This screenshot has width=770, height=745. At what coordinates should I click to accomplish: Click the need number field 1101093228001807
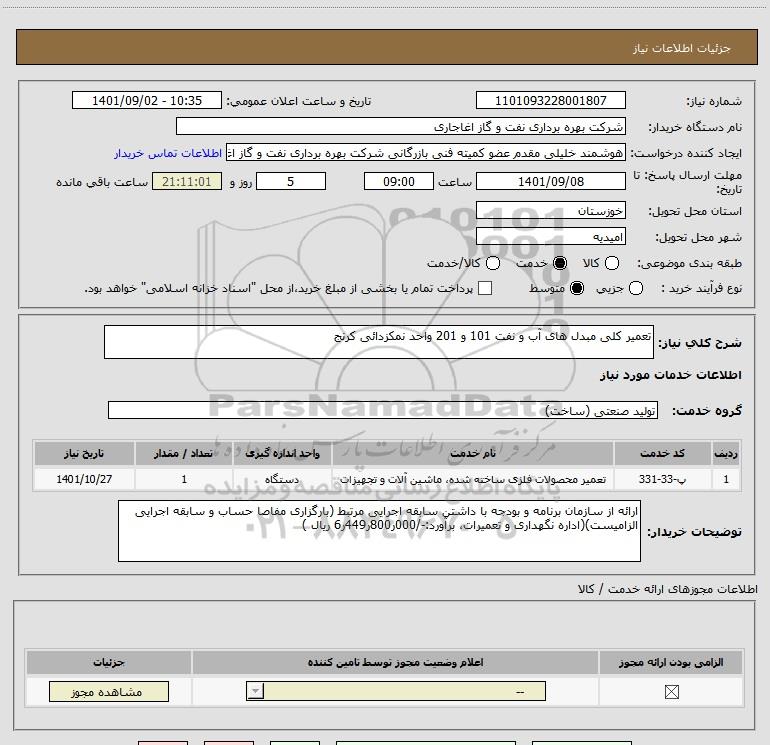click(550, 100)
